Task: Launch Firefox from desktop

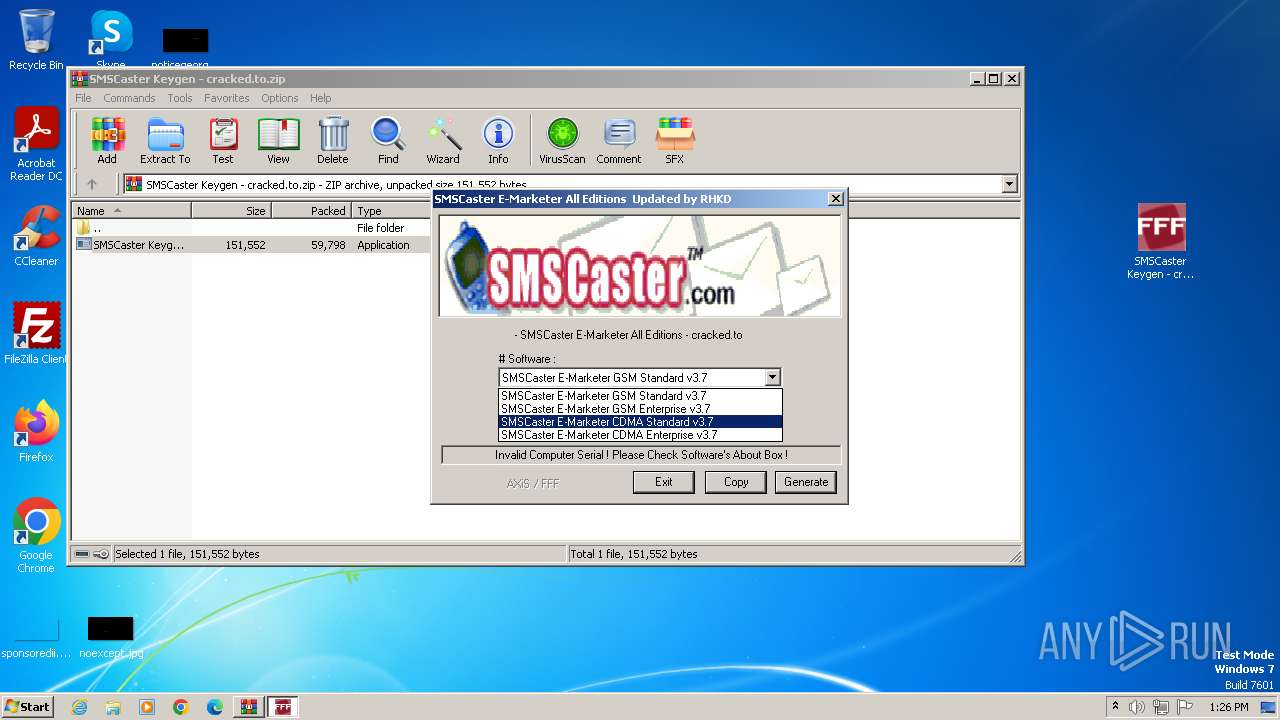Action: point(36,432)
